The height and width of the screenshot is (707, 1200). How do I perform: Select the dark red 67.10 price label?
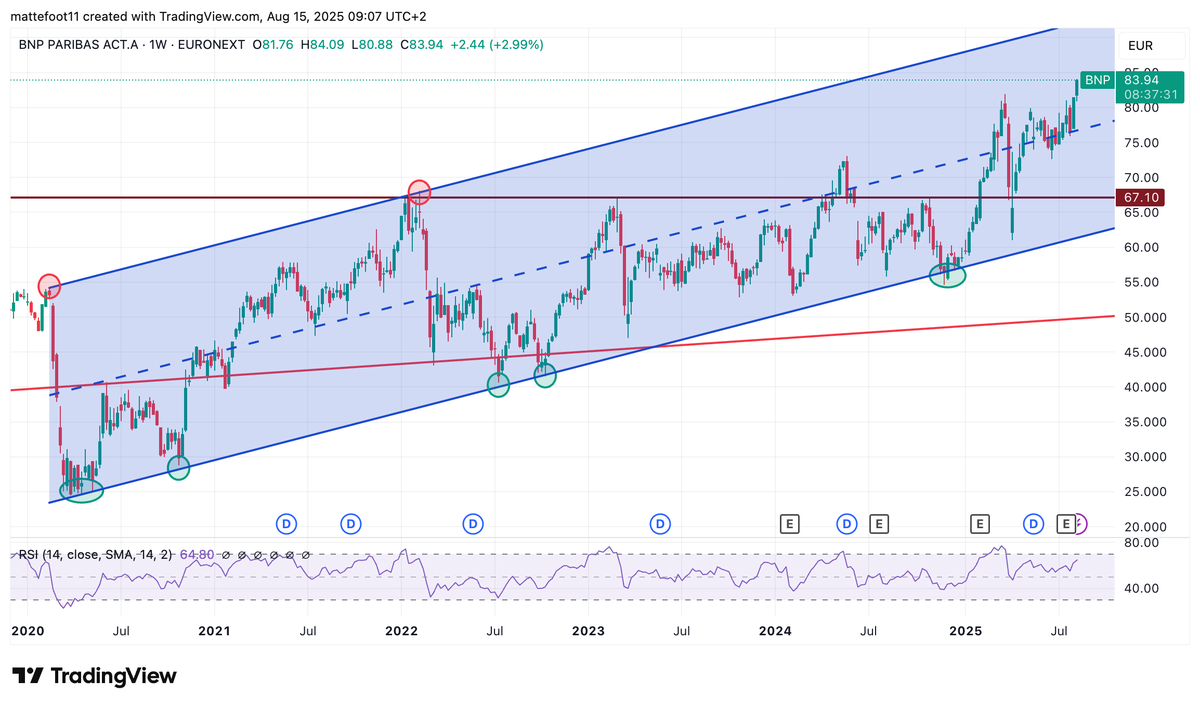point(1141,198)
